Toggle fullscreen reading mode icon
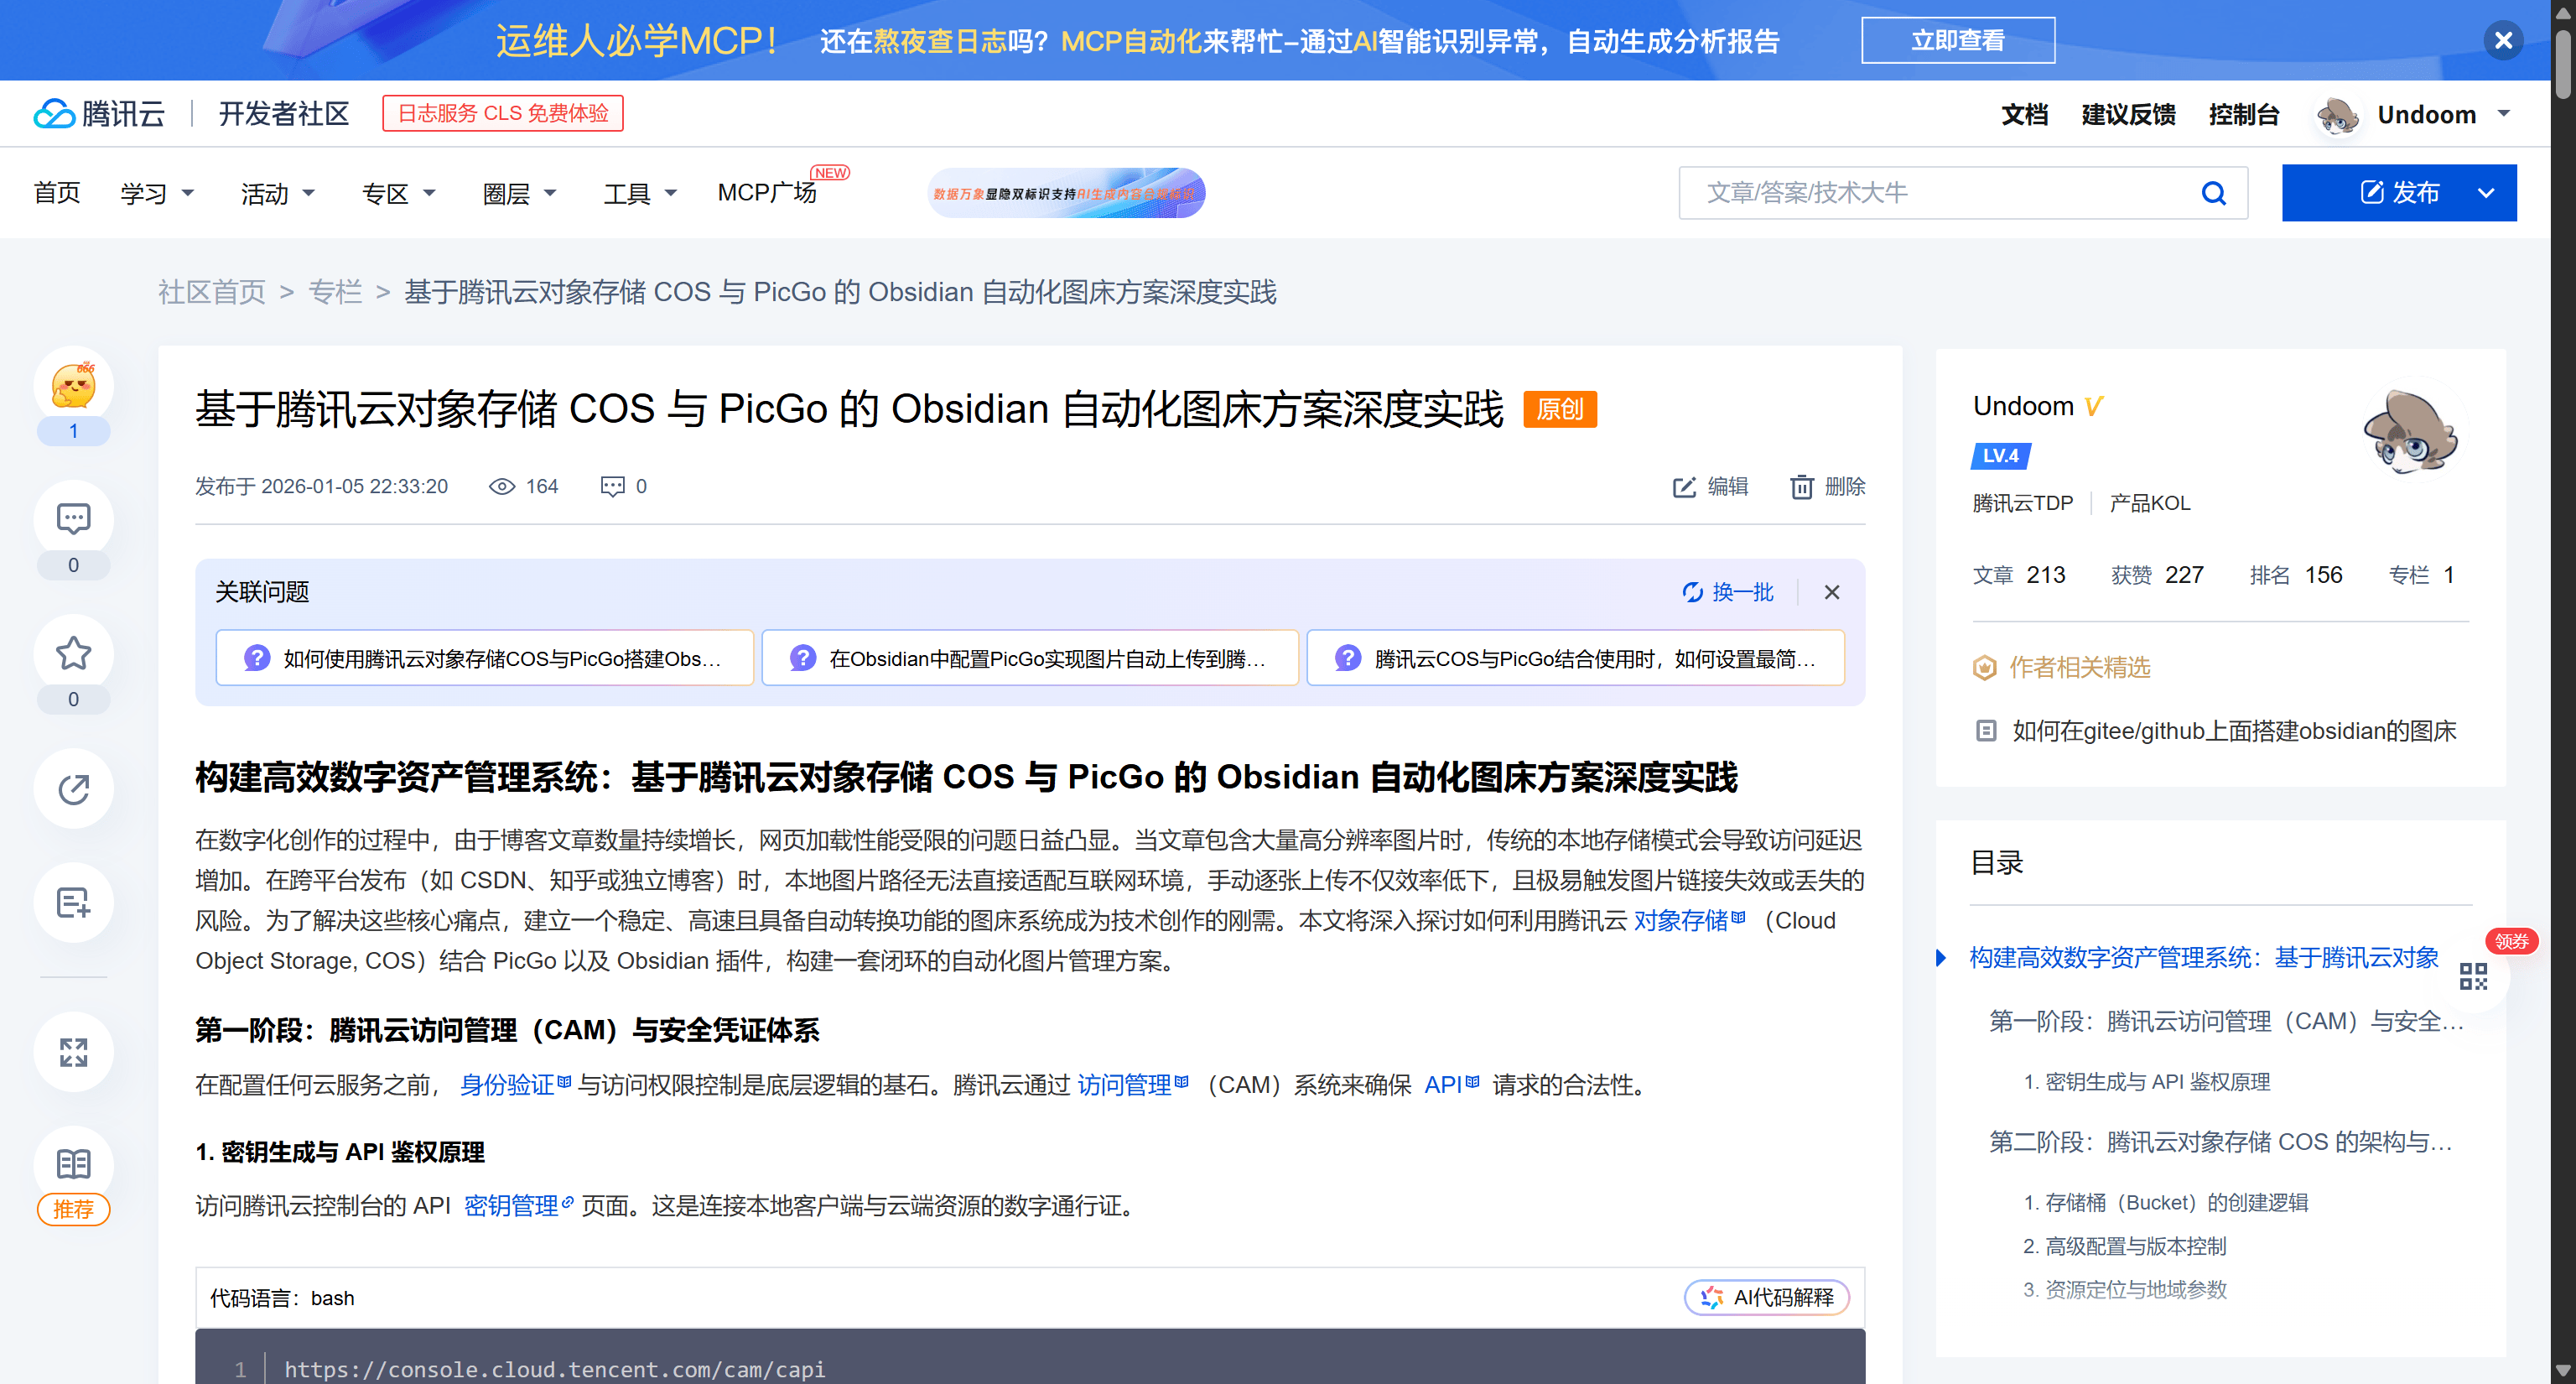Image resolution: width=2576 pixels, height=1384 pixels. (x=73, y=1051)
